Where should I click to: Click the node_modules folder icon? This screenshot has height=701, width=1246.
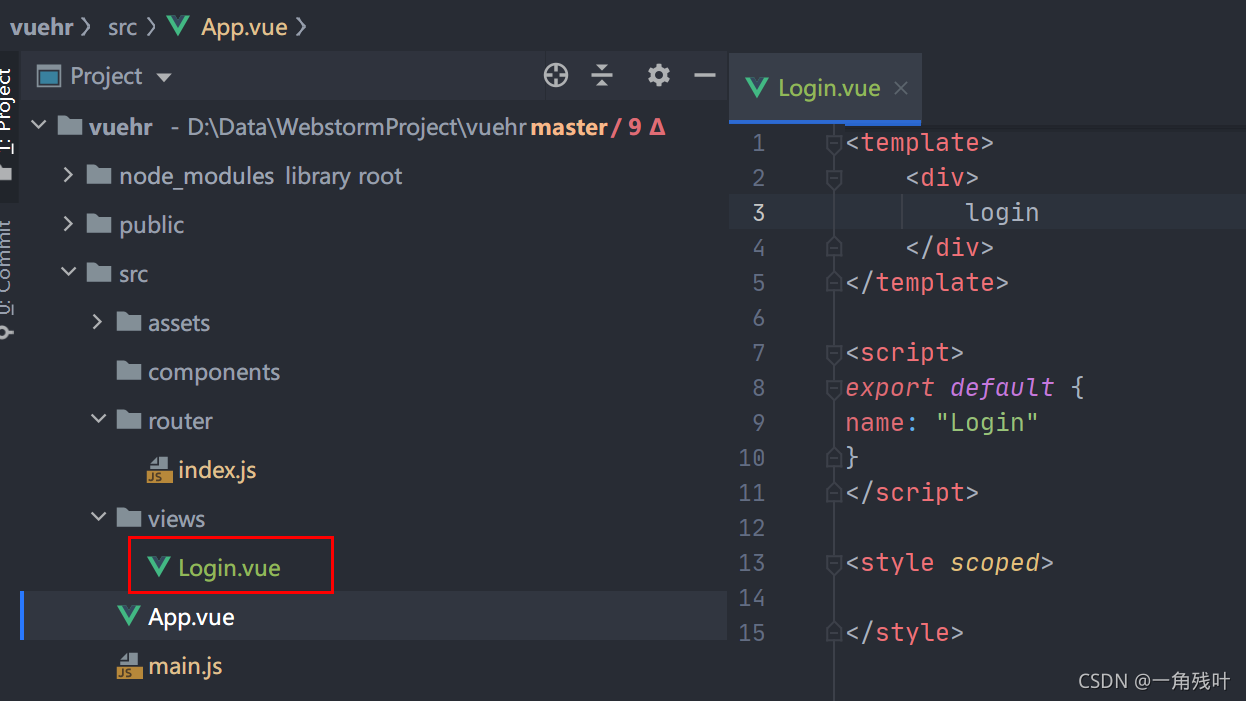(x=99, y=176)
